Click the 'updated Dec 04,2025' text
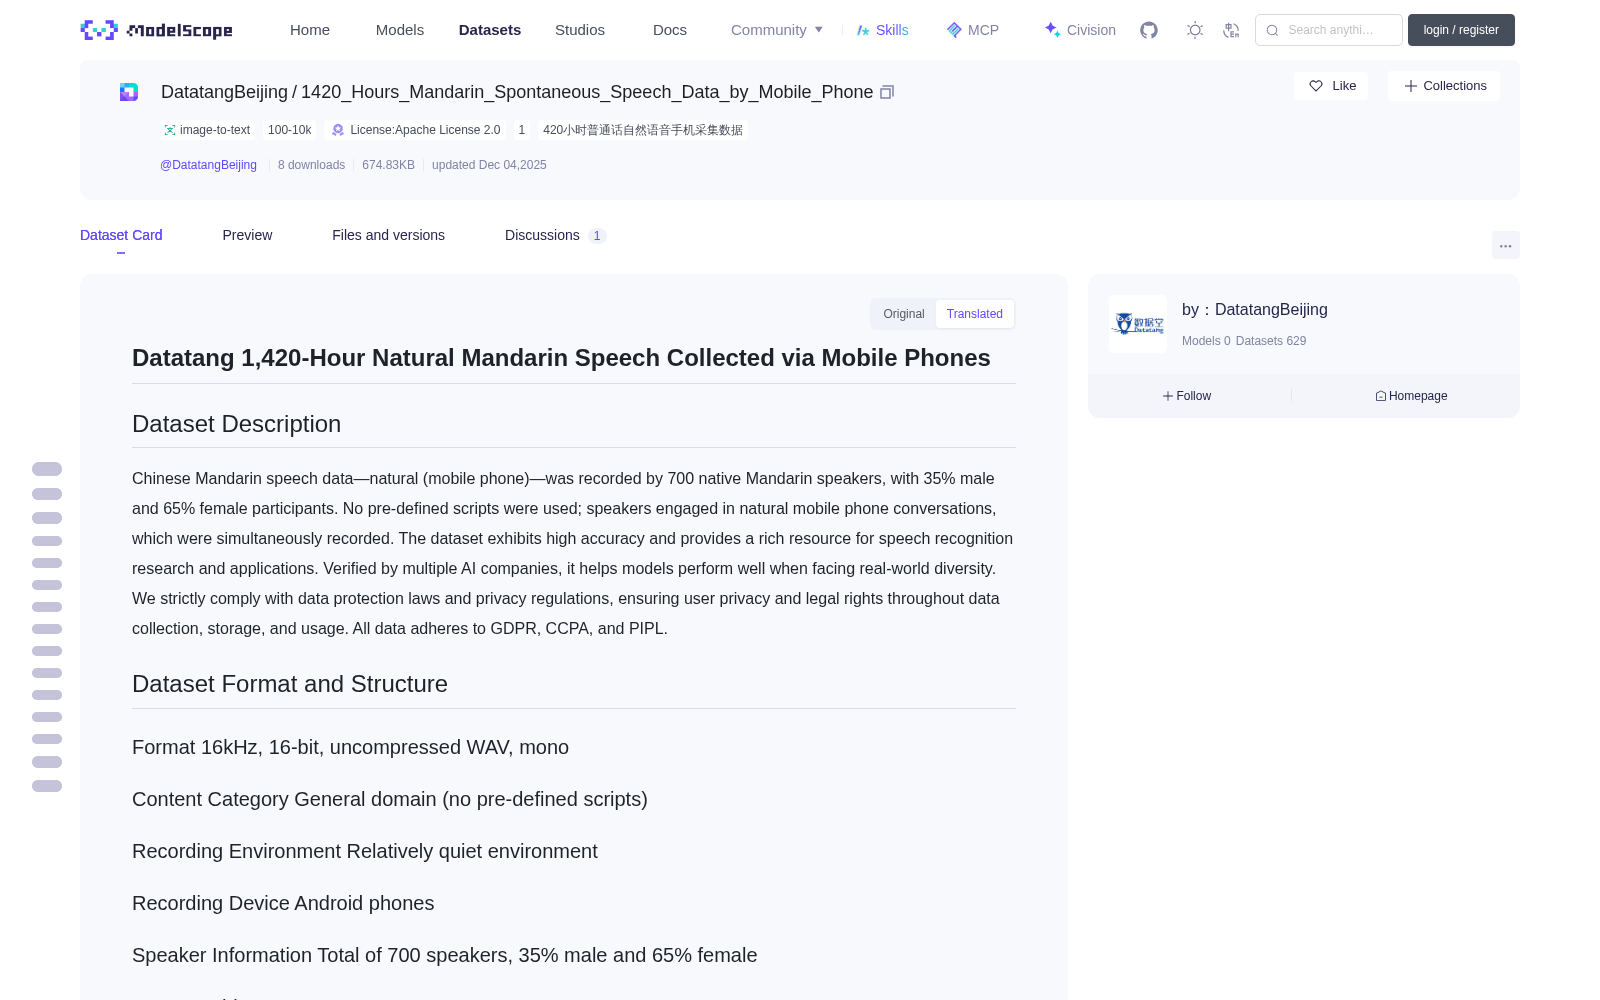This screenshot has height=1000, width=1600. pyautogui.click(x=489, y=165)
